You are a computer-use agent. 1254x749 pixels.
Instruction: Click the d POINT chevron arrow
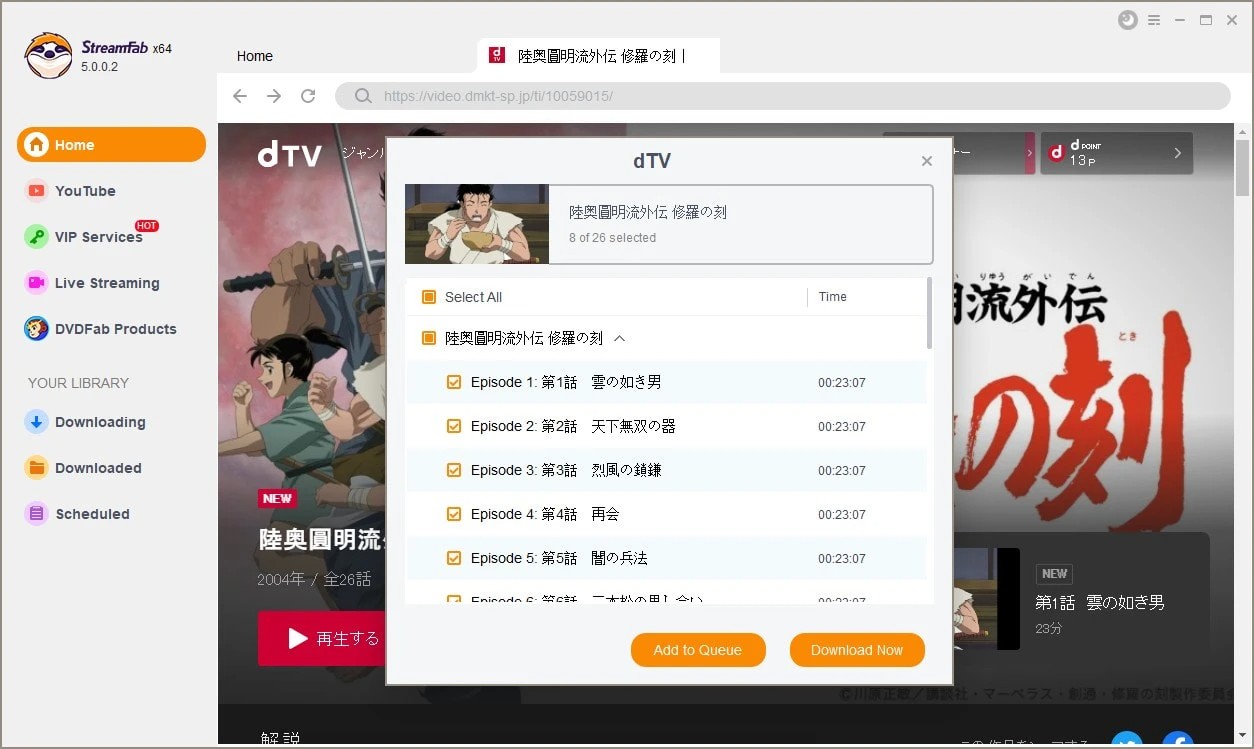click(1177, 153)
